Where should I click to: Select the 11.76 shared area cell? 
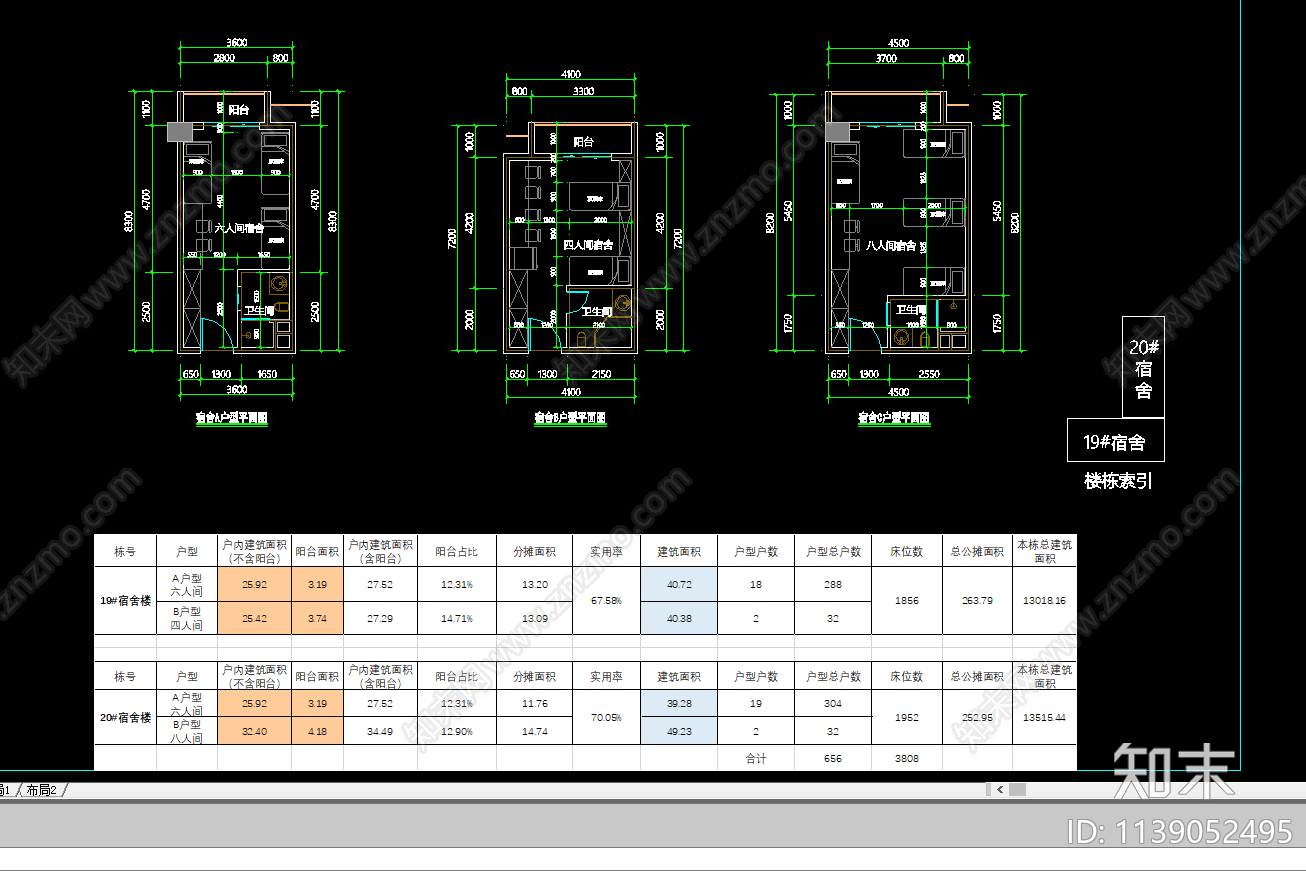coord(534,704)
